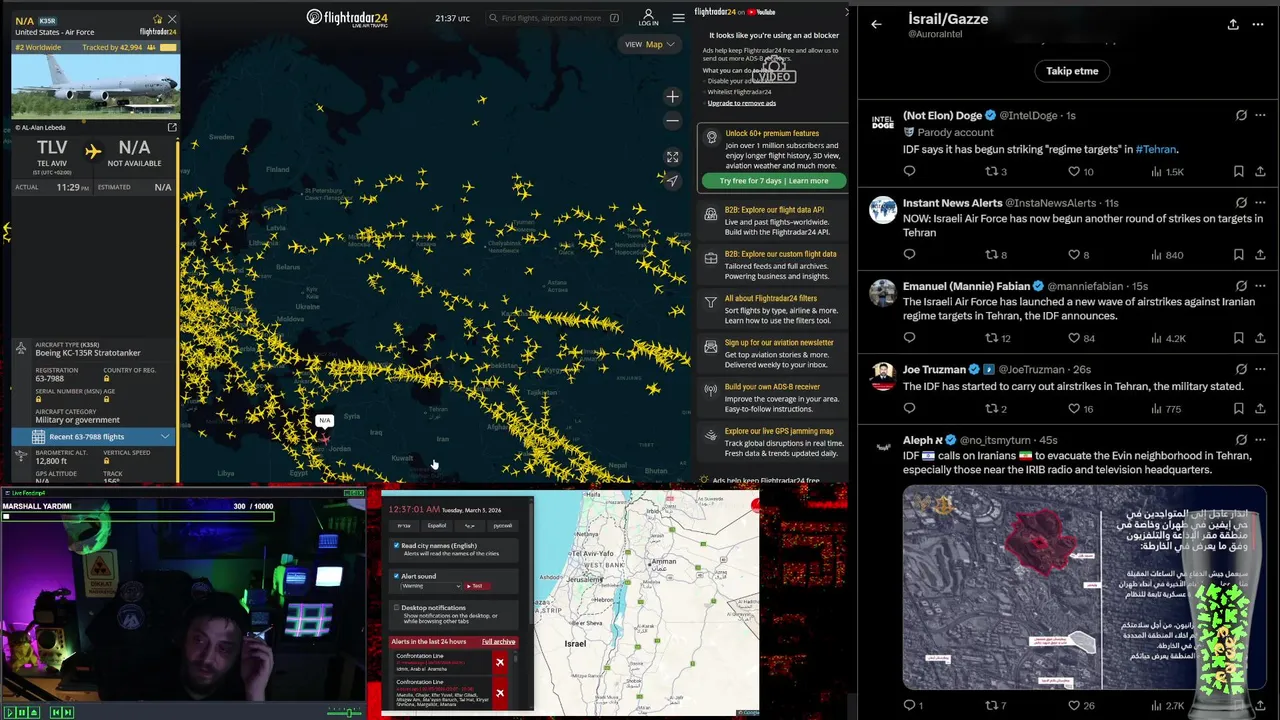1280x720 pixels.
Task: Click the Marshall Yardımı progress bar
Action: pyautogui.click(x=138, y=516)
